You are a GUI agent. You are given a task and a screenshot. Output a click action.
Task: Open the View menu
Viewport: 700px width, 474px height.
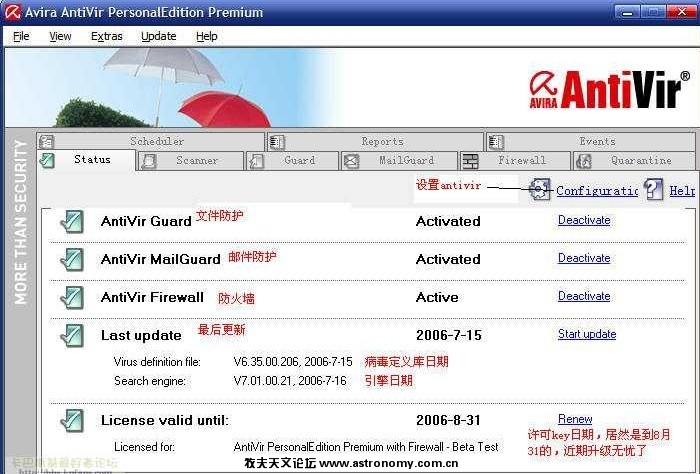(x=60, y=36)
